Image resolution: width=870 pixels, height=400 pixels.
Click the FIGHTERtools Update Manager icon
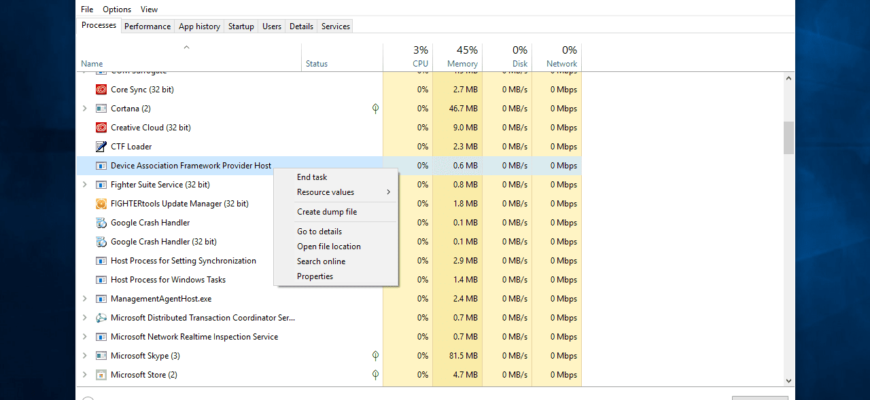pyautogui.click(x=101, y=204)
